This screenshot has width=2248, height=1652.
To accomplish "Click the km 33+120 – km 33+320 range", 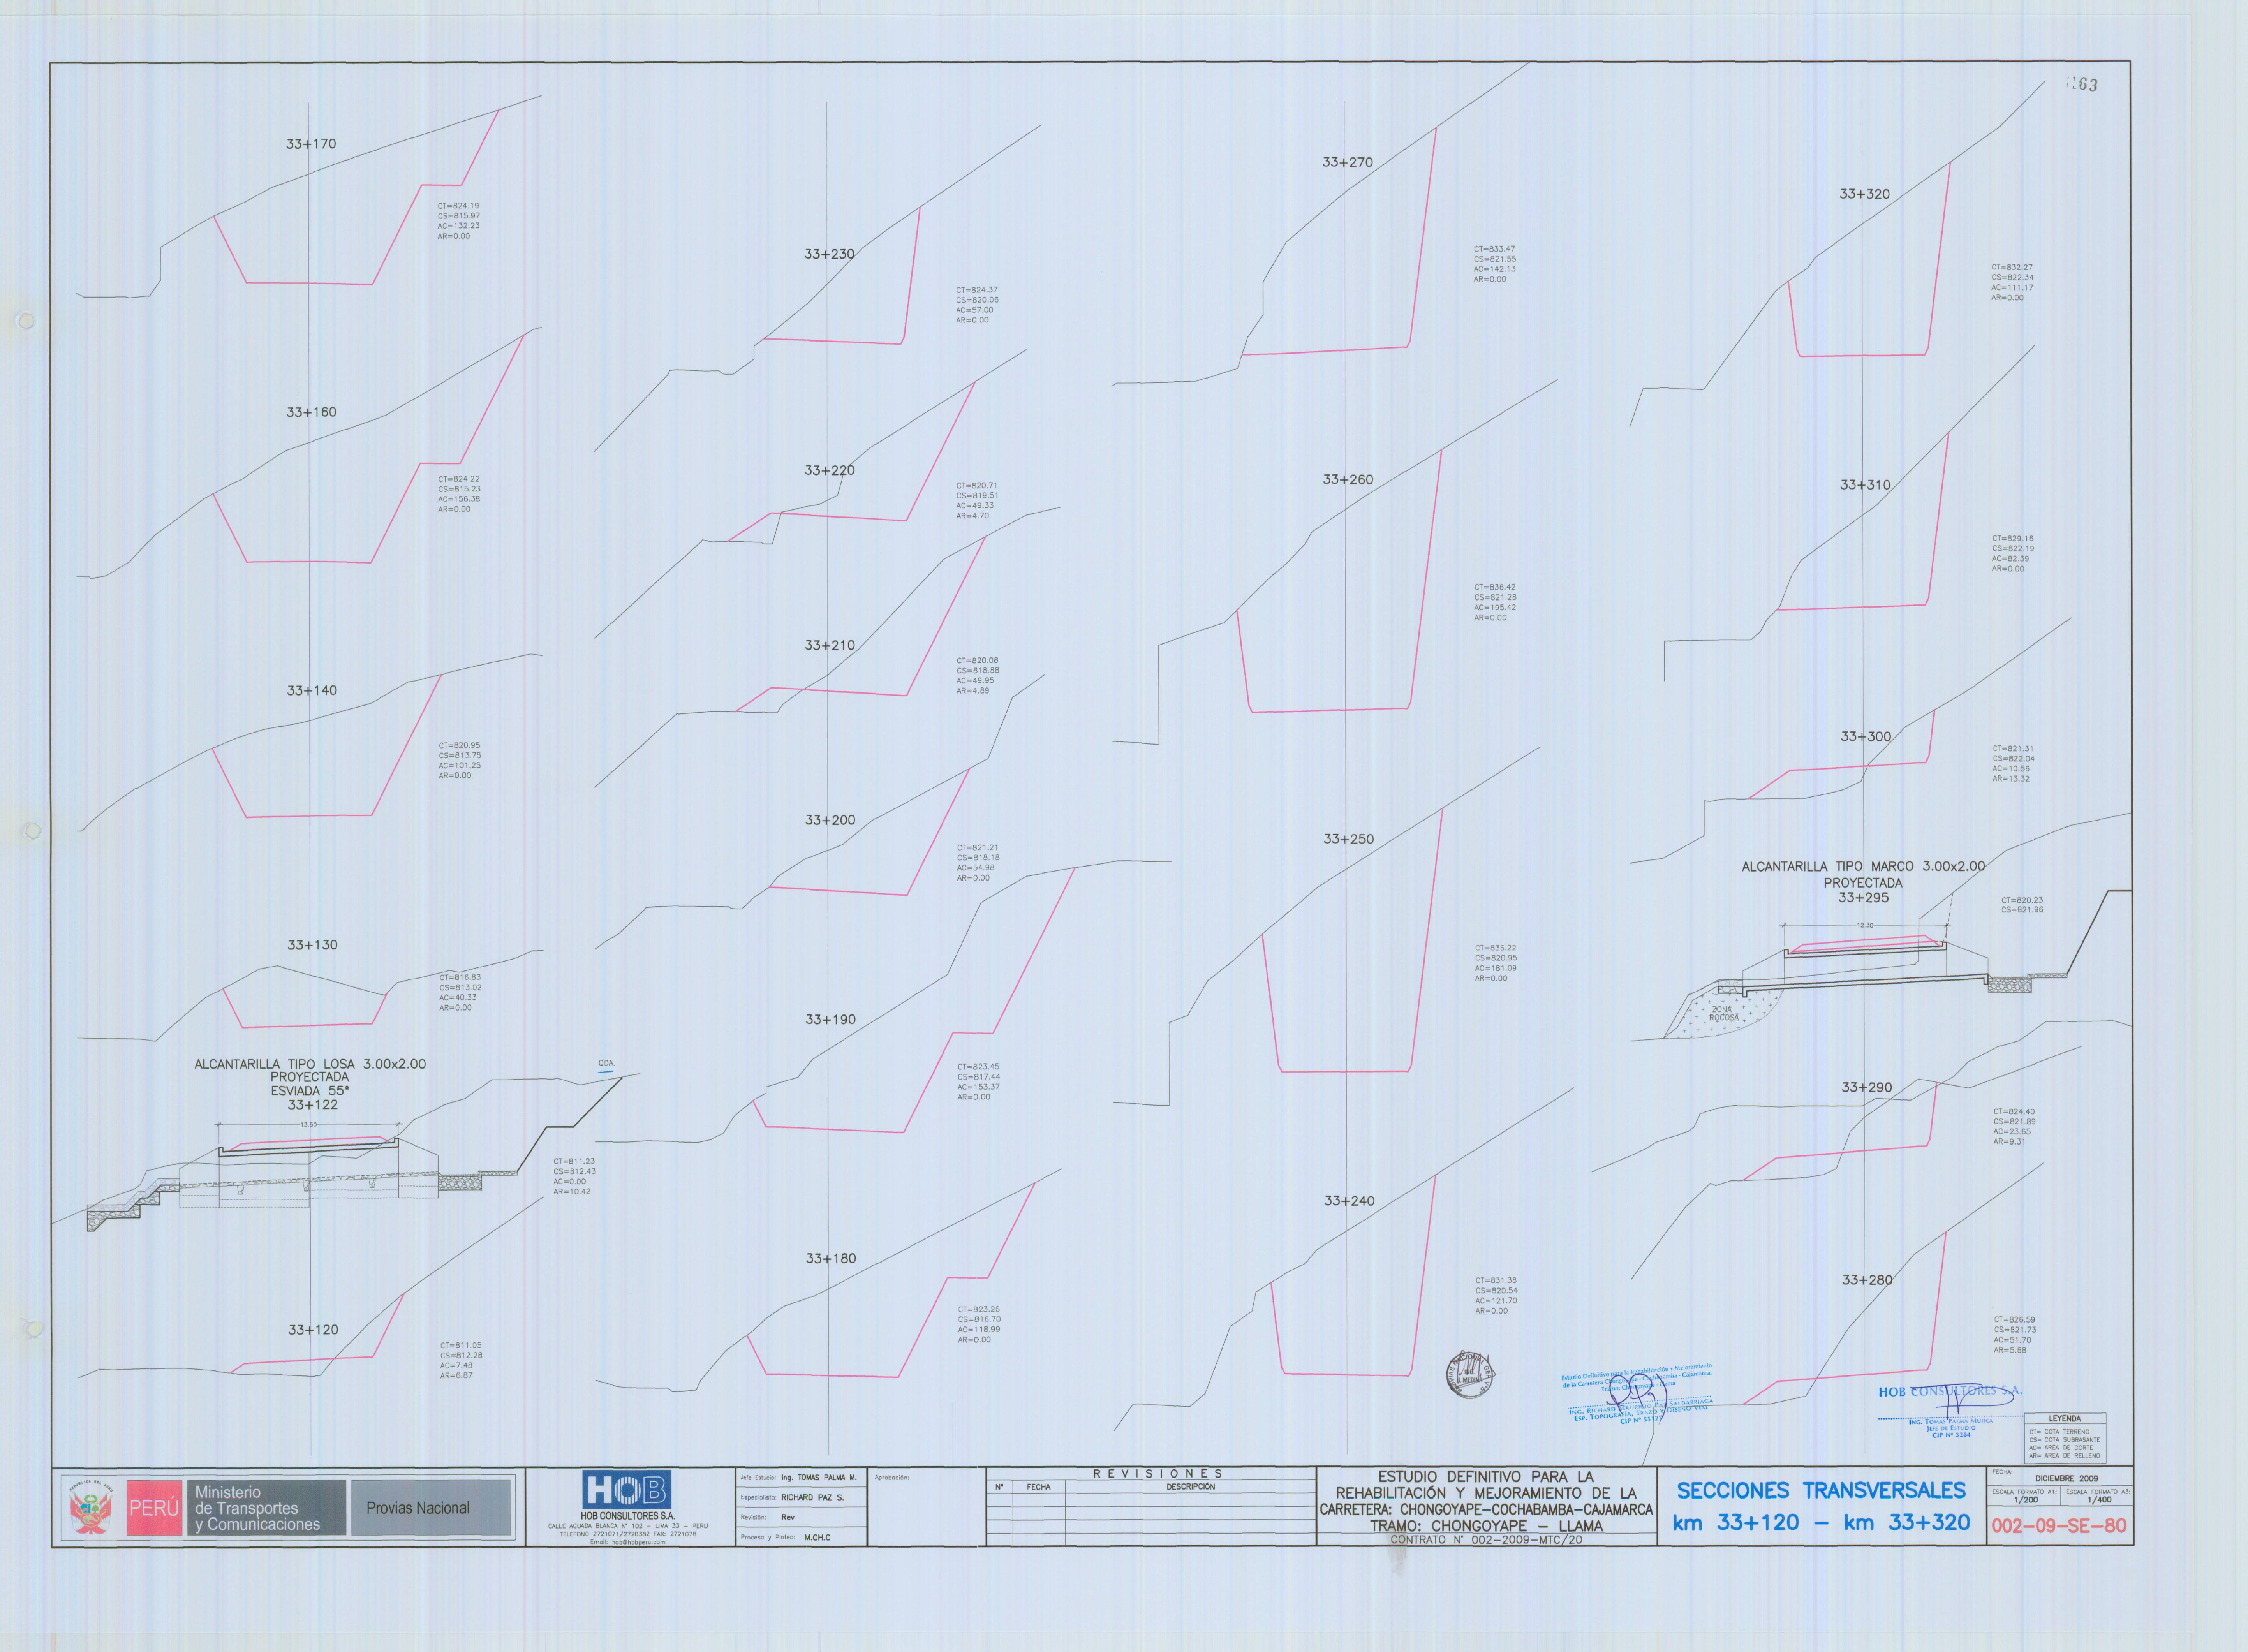I will (x=1821, y=1523).
